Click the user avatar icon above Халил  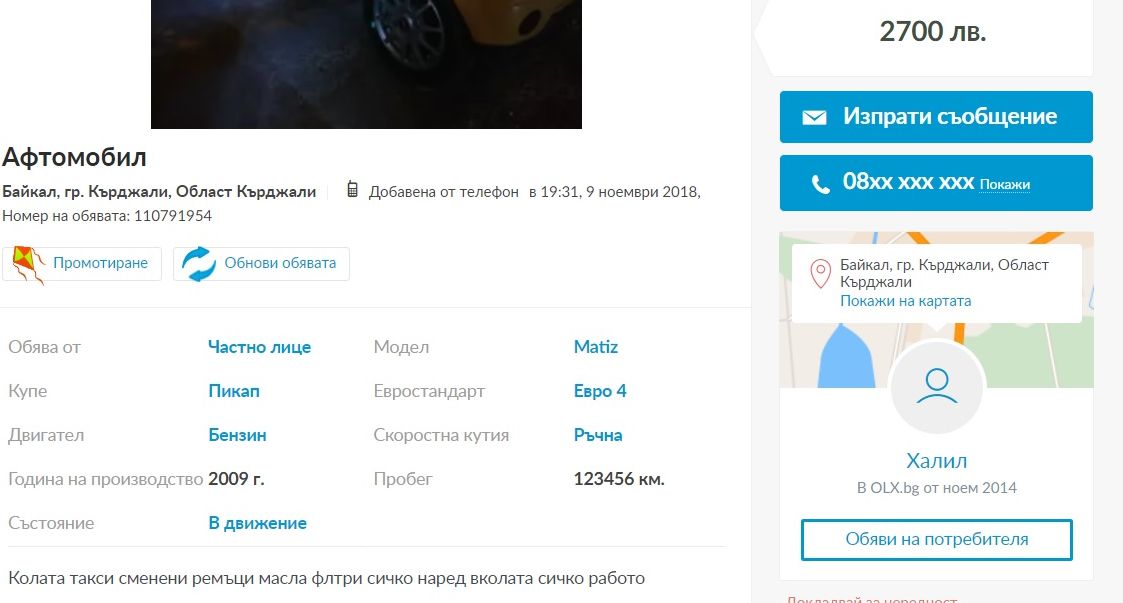(937, 387)
